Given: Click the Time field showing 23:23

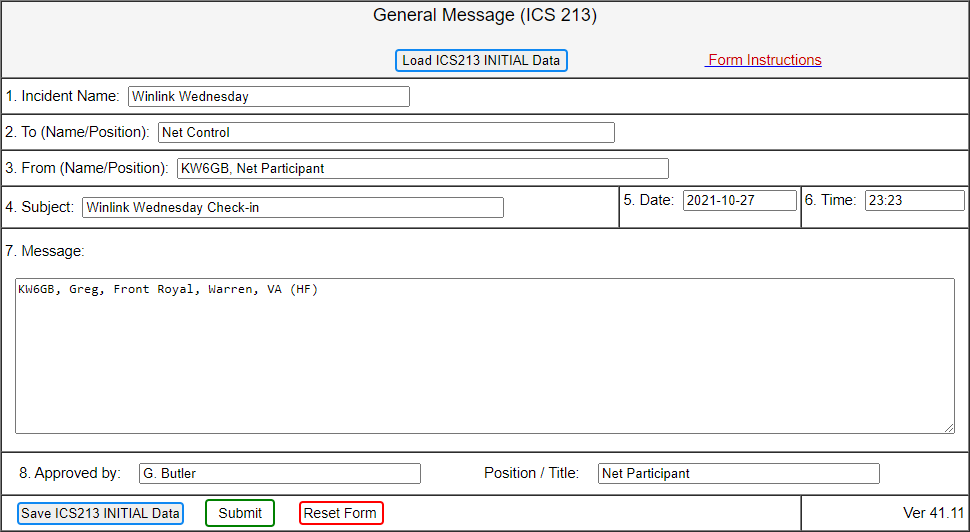Looking at the screenshot, I should pos(914,201).
